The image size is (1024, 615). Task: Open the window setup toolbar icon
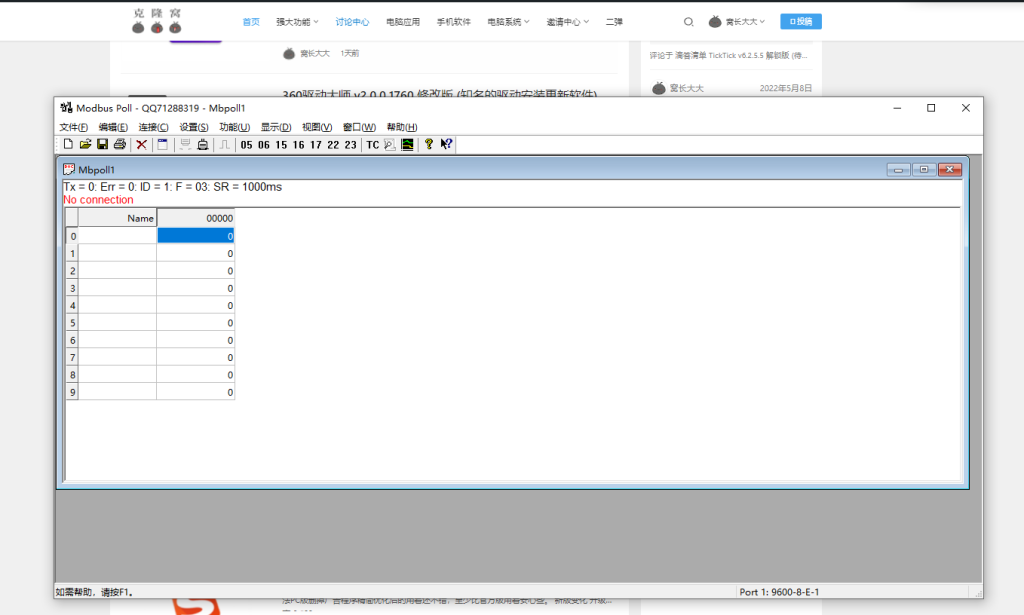(x=163, y=144)
